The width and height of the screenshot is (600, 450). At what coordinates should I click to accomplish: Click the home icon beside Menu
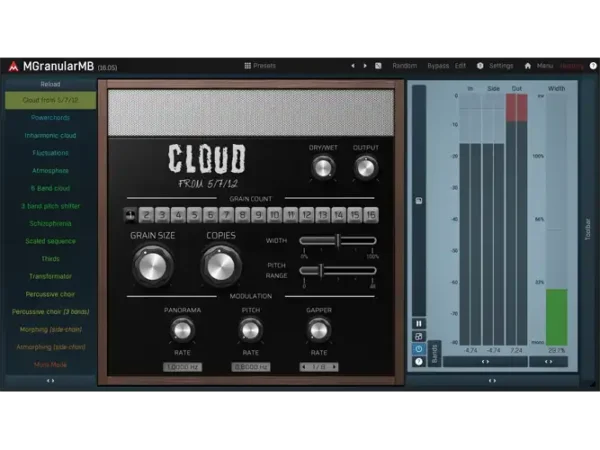(x=528, y=66)
